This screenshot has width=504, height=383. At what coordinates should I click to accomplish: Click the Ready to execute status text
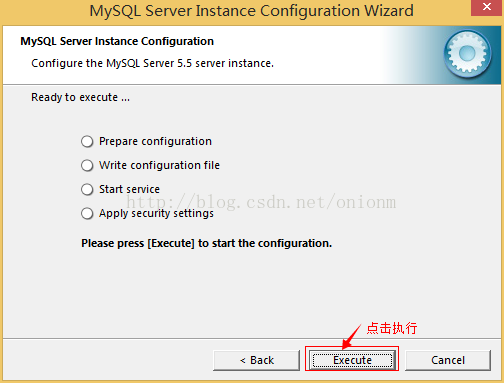(x=80, y=97)
